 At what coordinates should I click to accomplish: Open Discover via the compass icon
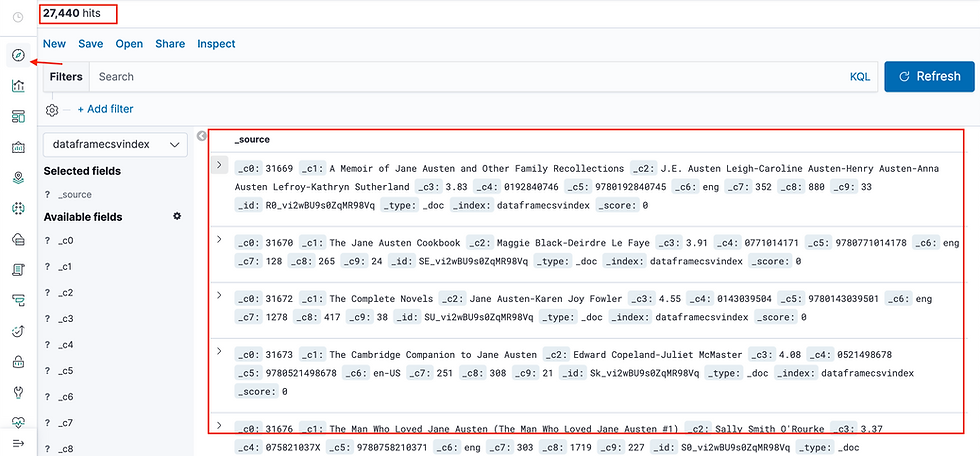pyautogui.click(x=18, y=56)
